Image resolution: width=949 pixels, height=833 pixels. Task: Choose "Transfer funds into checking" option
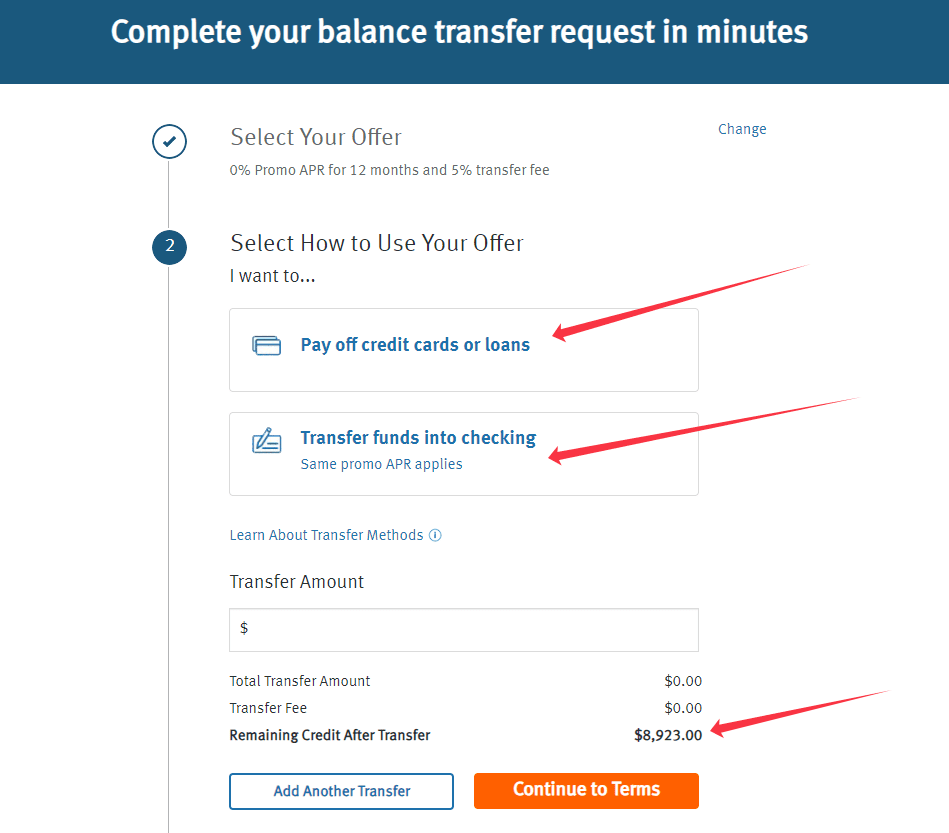click(418, 438)
